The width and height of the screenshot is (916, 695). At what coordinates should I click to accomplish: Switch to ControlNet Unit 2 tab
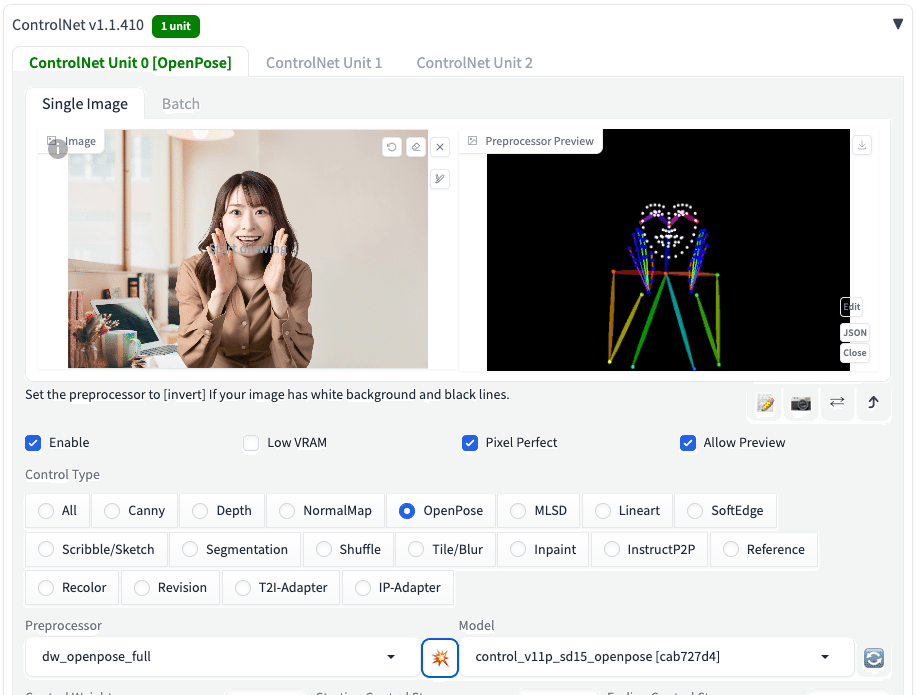tap(474, 62)
